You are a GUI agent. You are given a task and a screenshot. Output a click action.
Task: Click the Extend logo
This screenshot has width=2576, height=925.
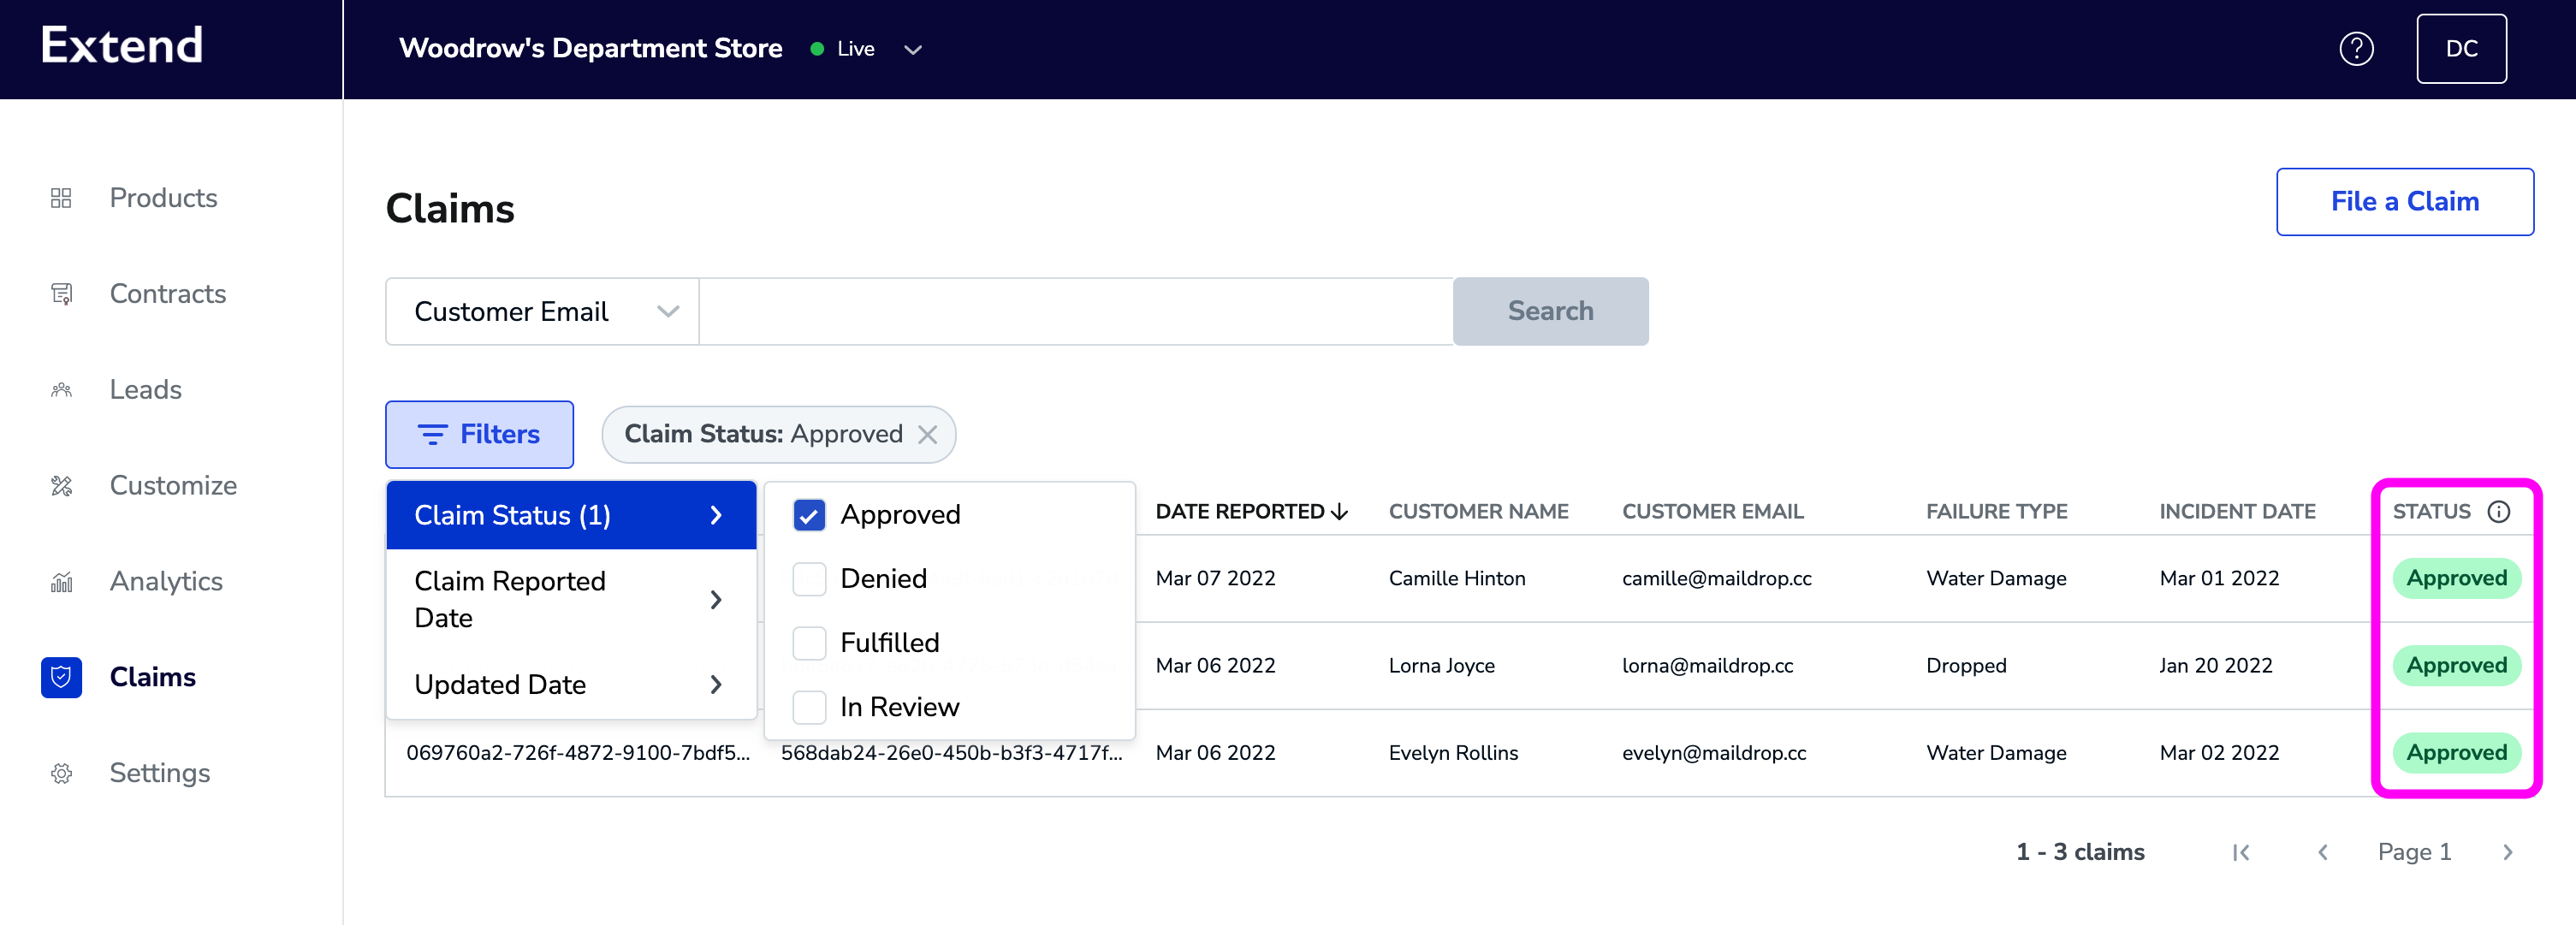point(122,46)
